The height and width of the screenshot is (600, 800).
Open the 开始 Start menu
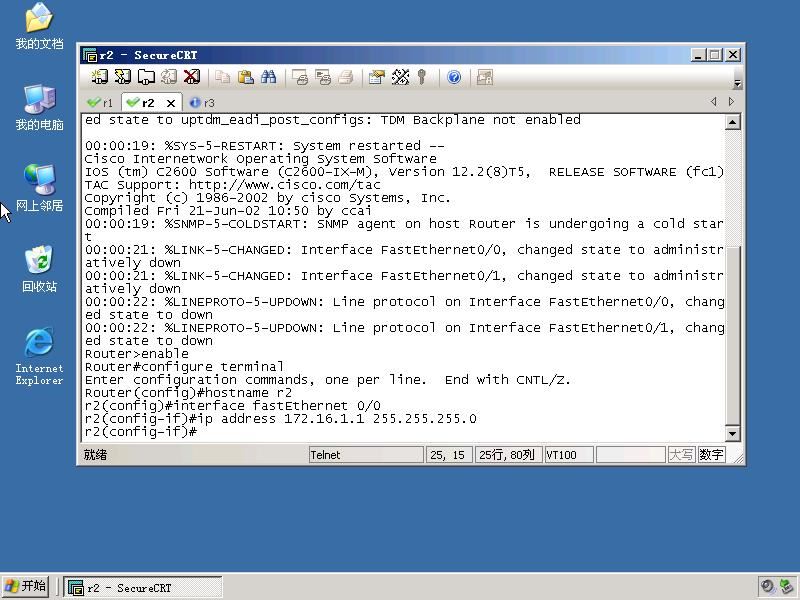[x=25, y=586]
